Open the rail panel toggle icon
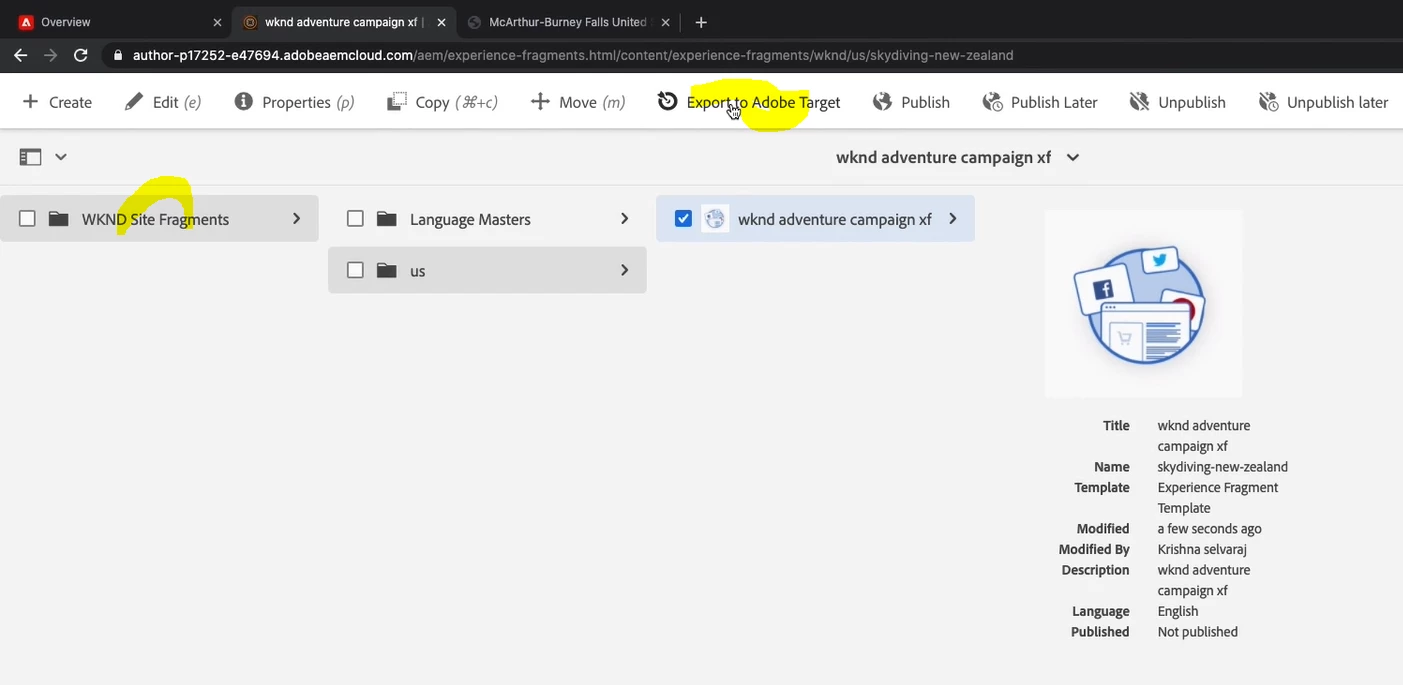The width and height of the screenshot is (1403, 685). pyautogui.click(x=31, y=157)
